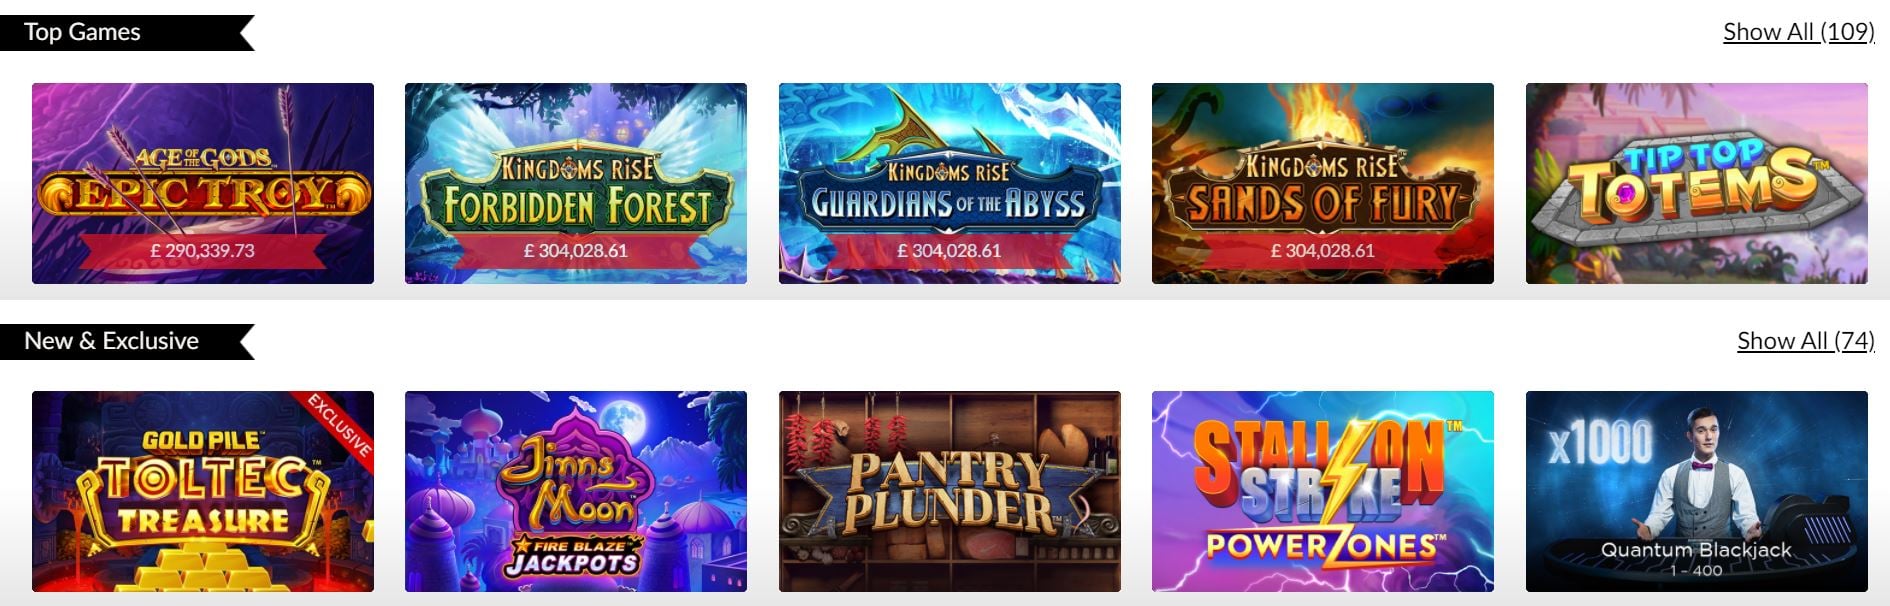Click the x1000 multiplier on Quantum Blackjack

click(x=1600, y=441)
